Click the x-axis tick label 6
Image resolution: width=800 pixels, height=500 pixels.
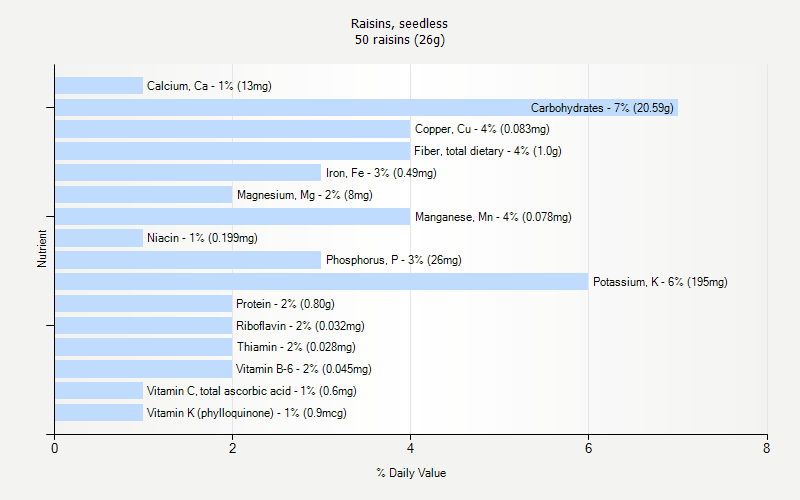coord(588,448)
